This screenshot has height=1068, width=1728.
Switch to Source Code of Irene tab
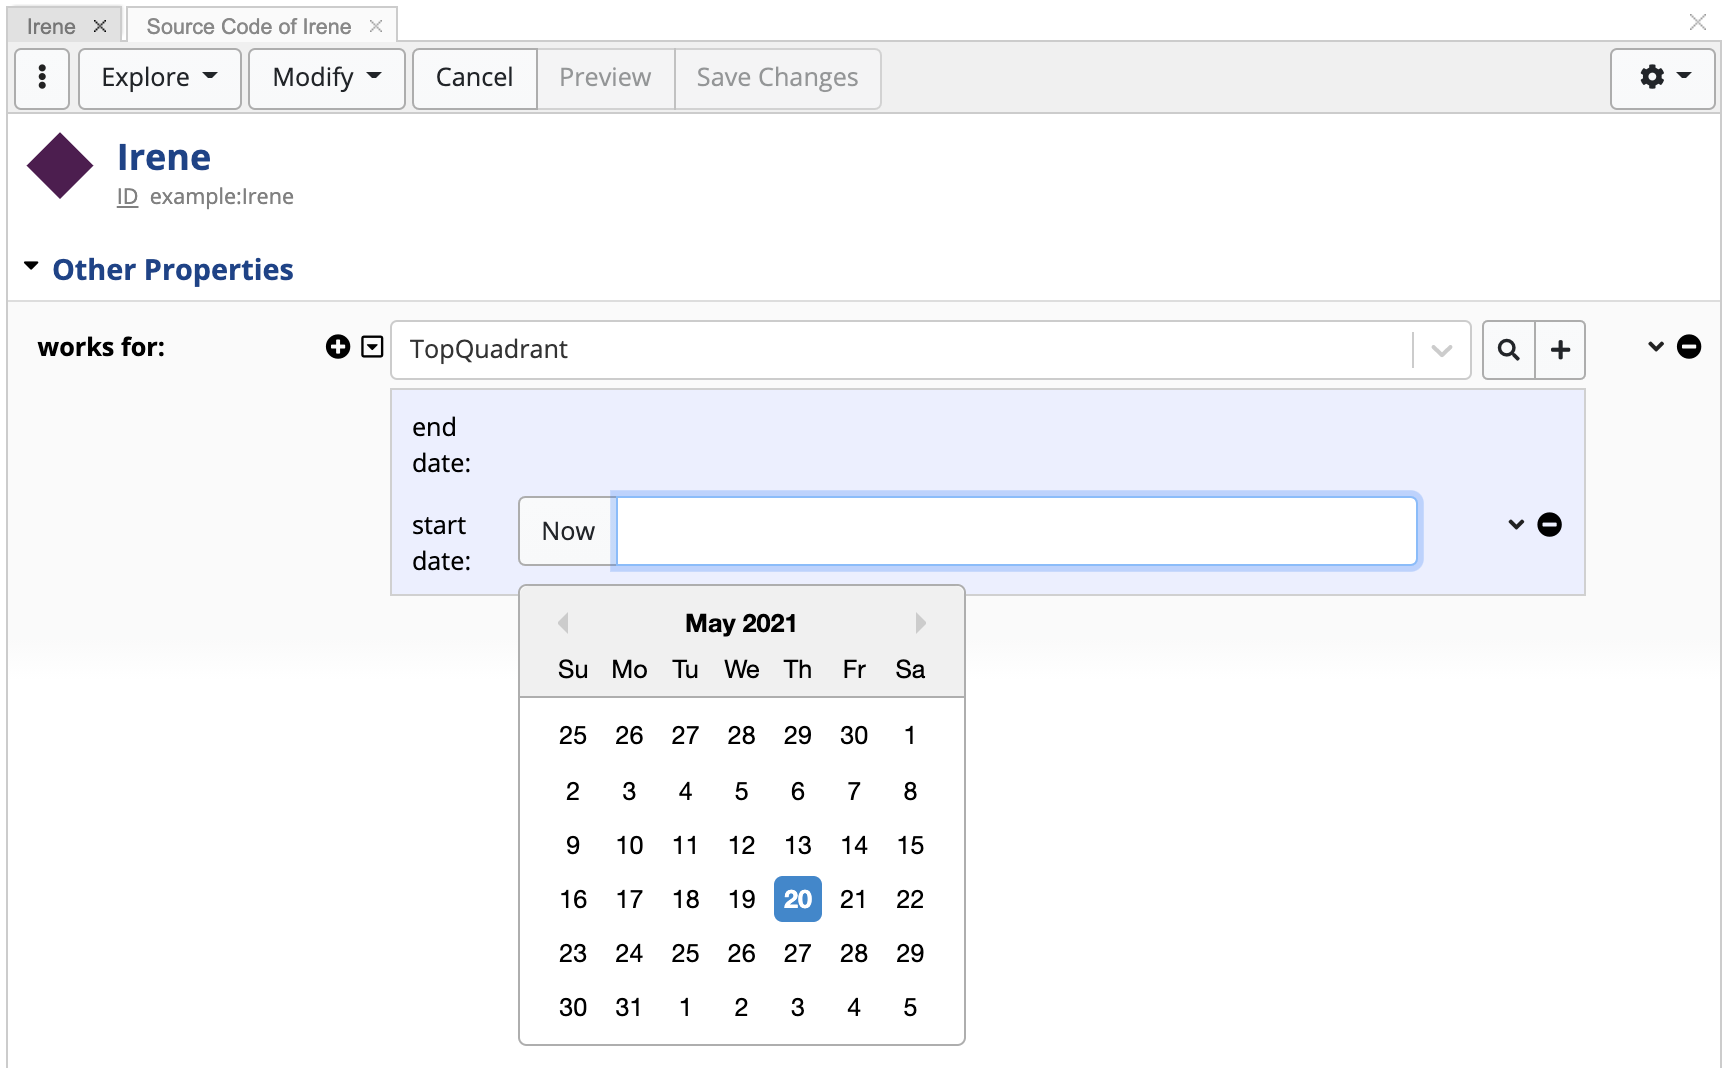(x=249, y=27)
